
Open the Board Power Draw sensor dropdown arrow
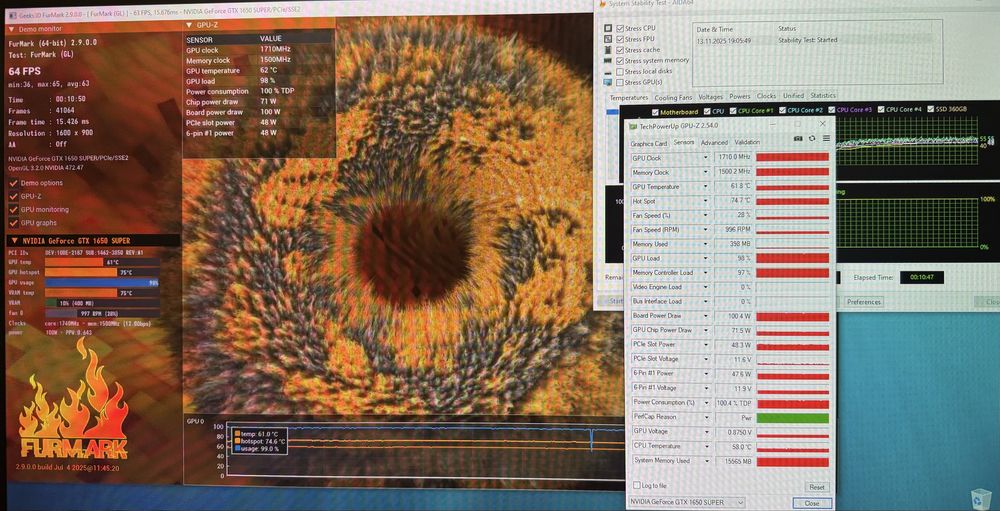coord(706,316)
